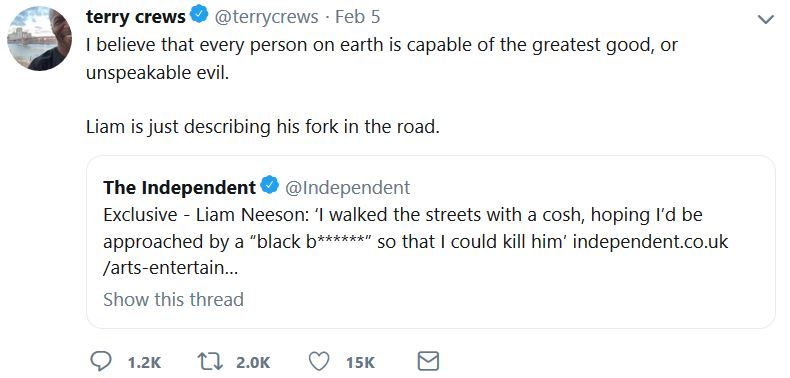Screen dimensions: 790x378
Task: Open the 1.2K replies count
Action: (144, 362)
